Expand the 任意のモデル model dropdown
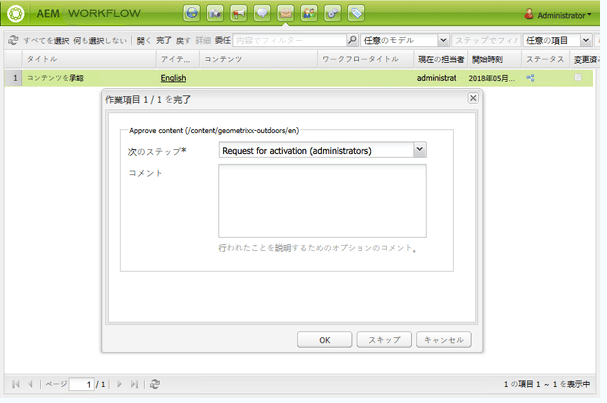607x403 pixels. tap(443, 40)
